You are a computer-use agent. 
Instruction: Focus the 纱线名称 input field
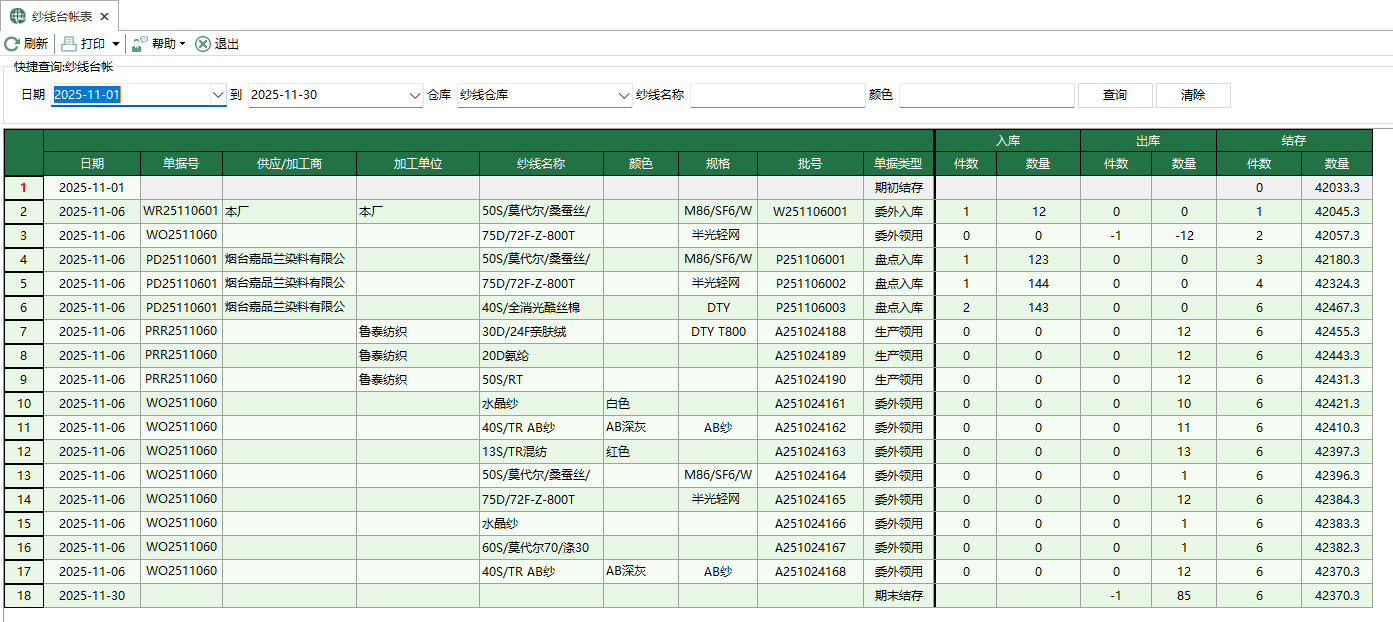pyautogui.click(x=777, y=95)
